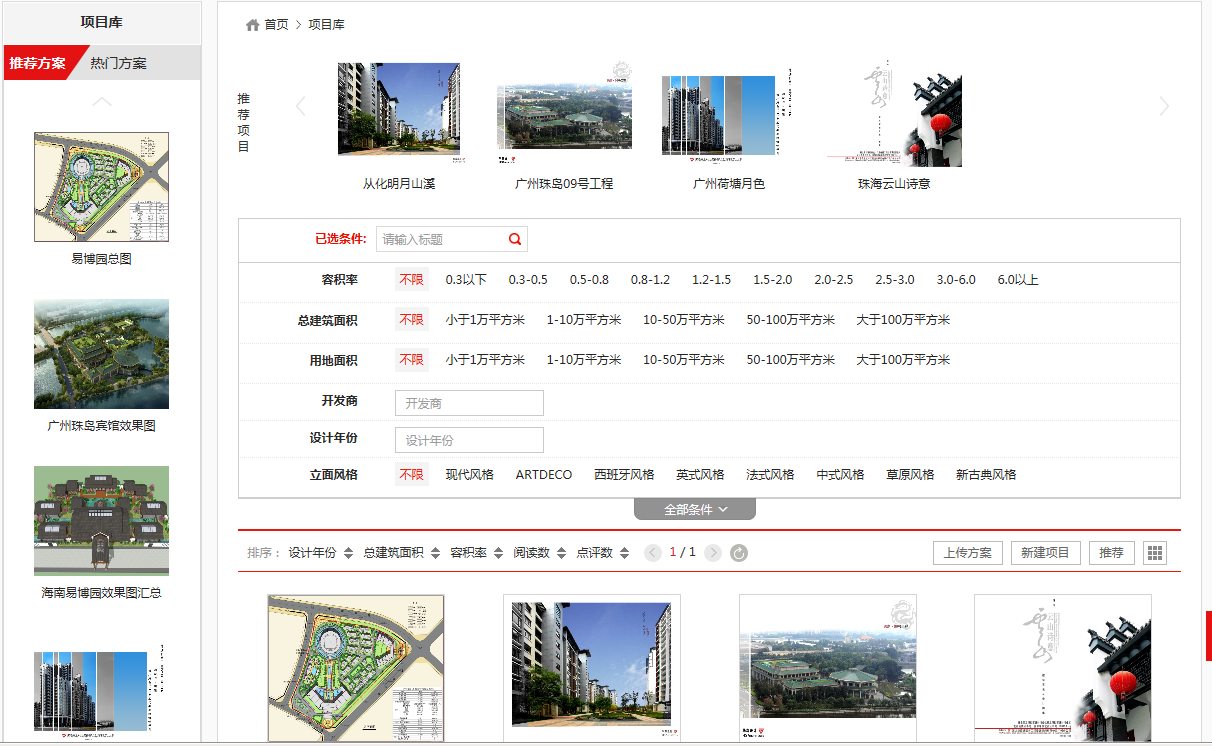This screenshot has width=1212, height=746.
Task: Select 容积率 6.0以上 option
Action: [1018, 280]
